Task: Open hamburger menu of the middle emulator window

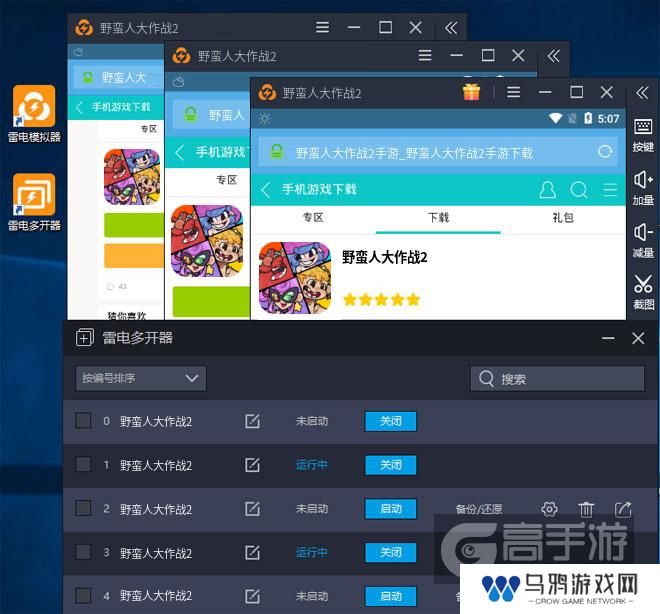Action: 425,56
